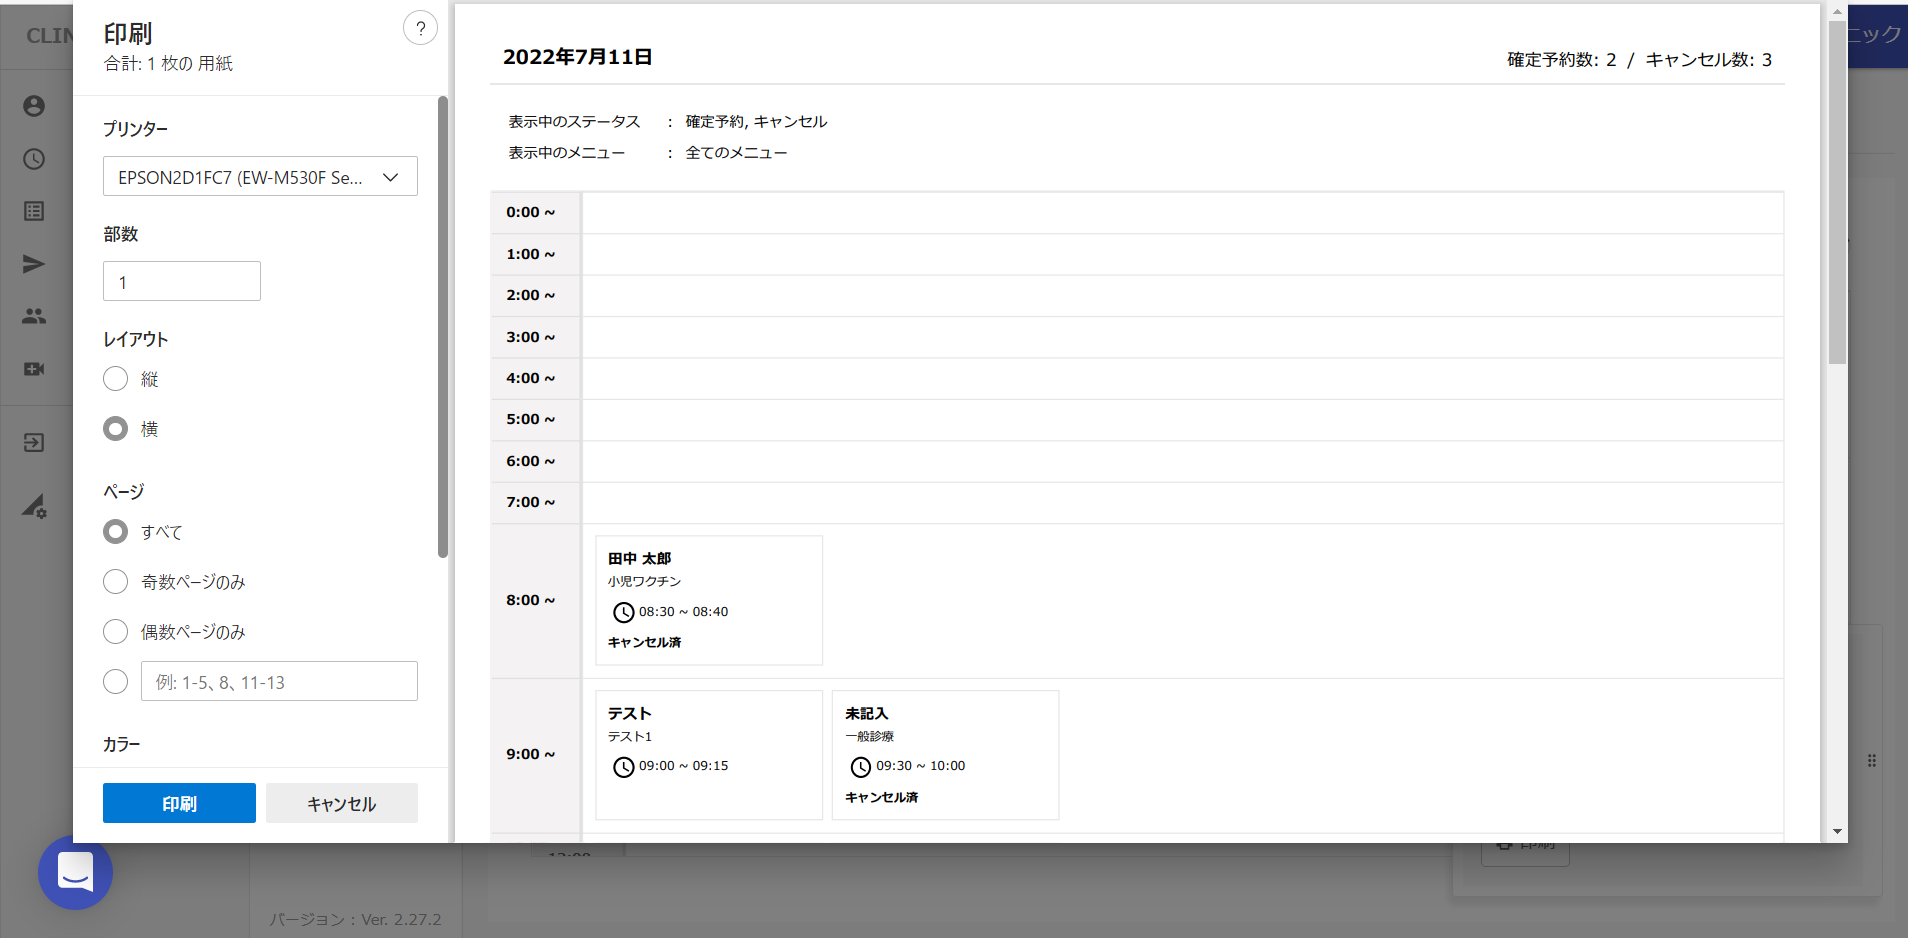Open the EPSON printer dropdown
This screenshot has width=1908, height=938.
[x=260, y=177]
